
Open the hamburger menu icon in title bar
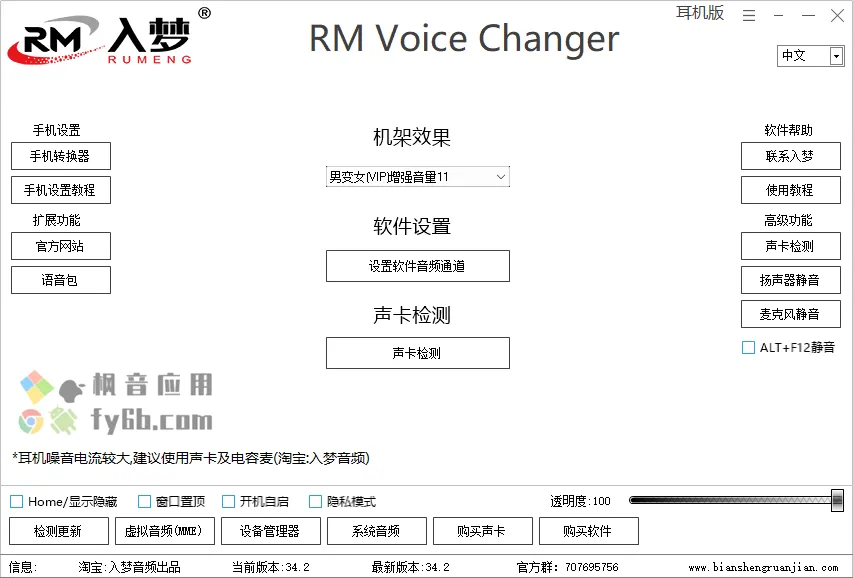pos(749,16)
